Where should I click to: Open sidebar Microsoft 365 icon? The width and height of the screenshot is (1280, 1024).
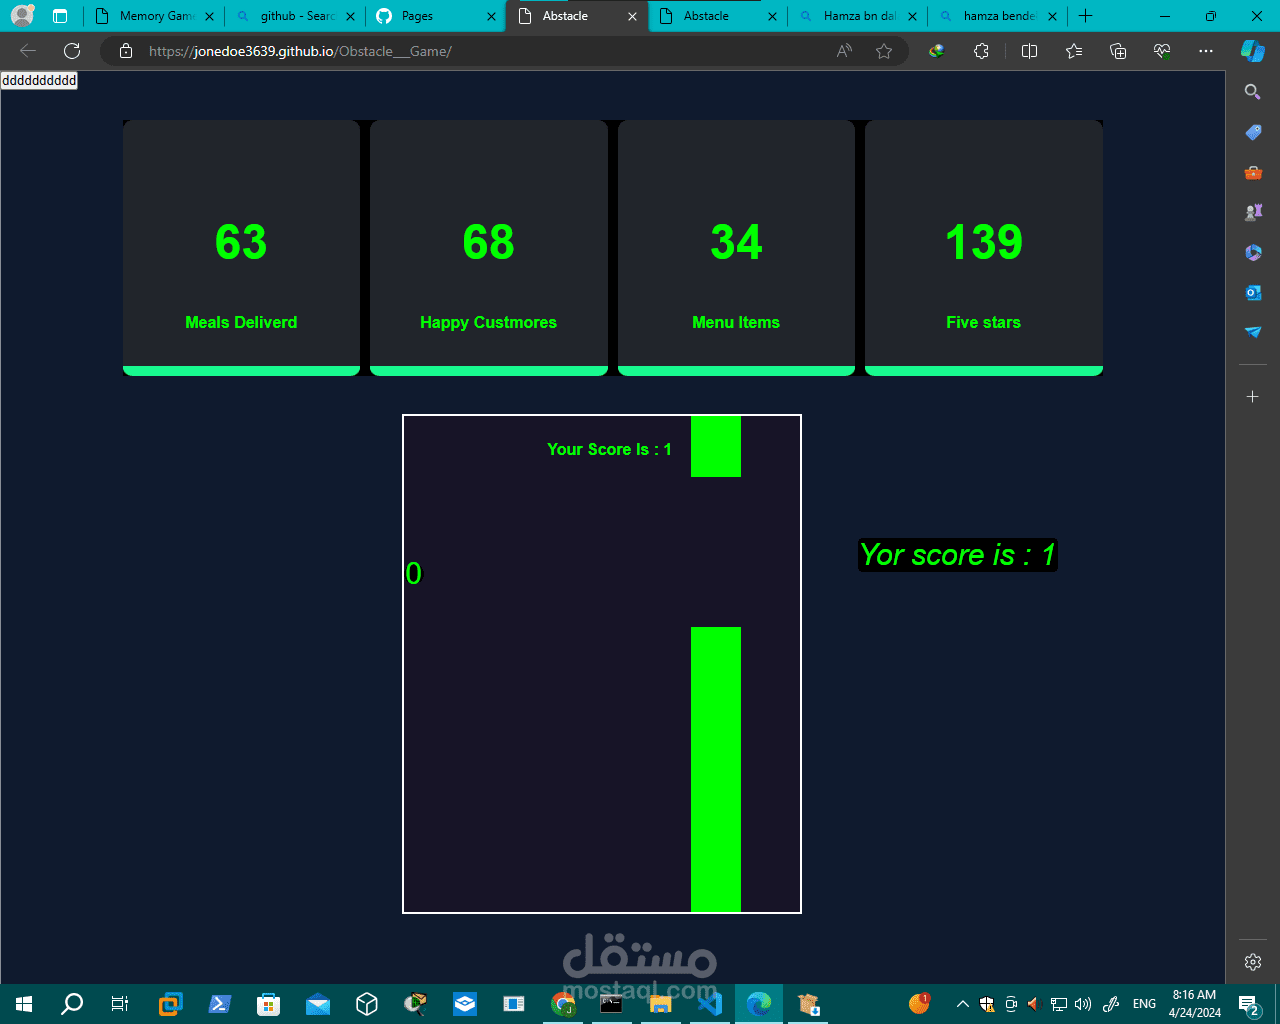(1253, 252)
